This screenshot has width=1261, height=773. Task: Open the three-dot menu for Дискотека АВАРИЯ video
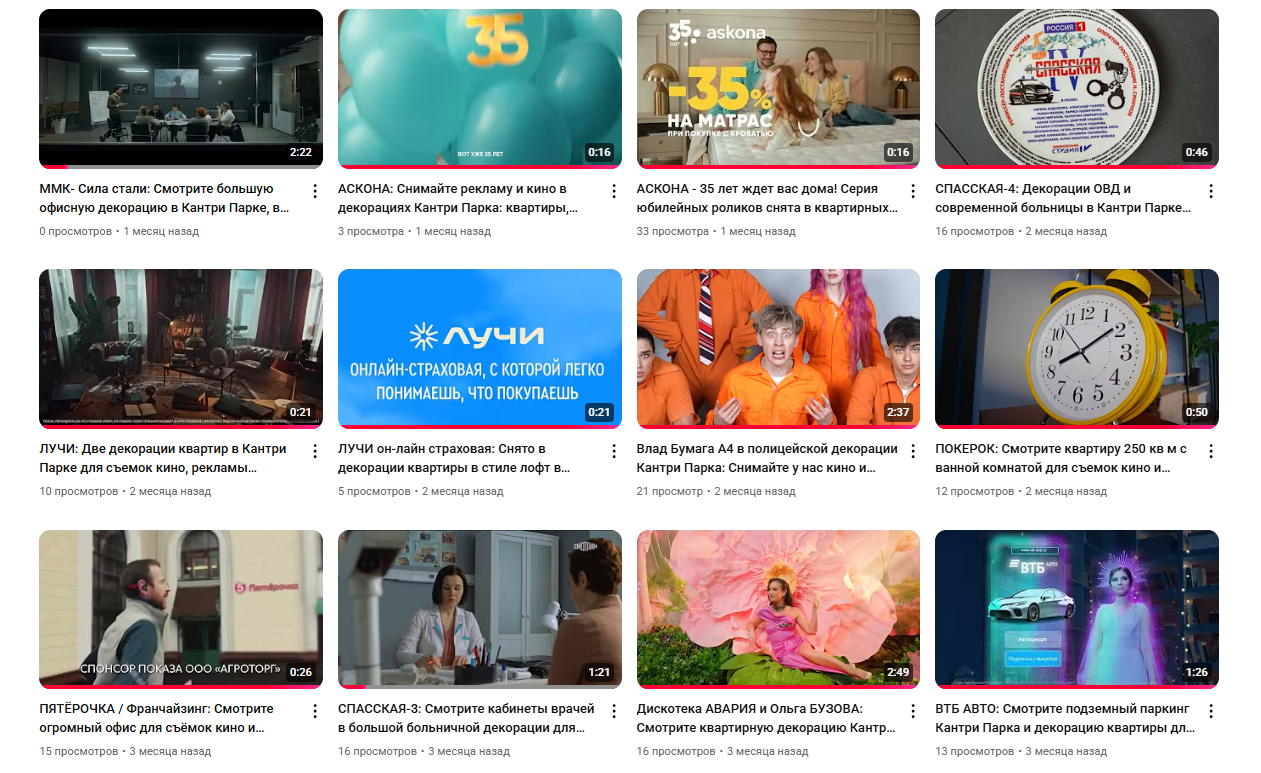[x=912, y=711]
